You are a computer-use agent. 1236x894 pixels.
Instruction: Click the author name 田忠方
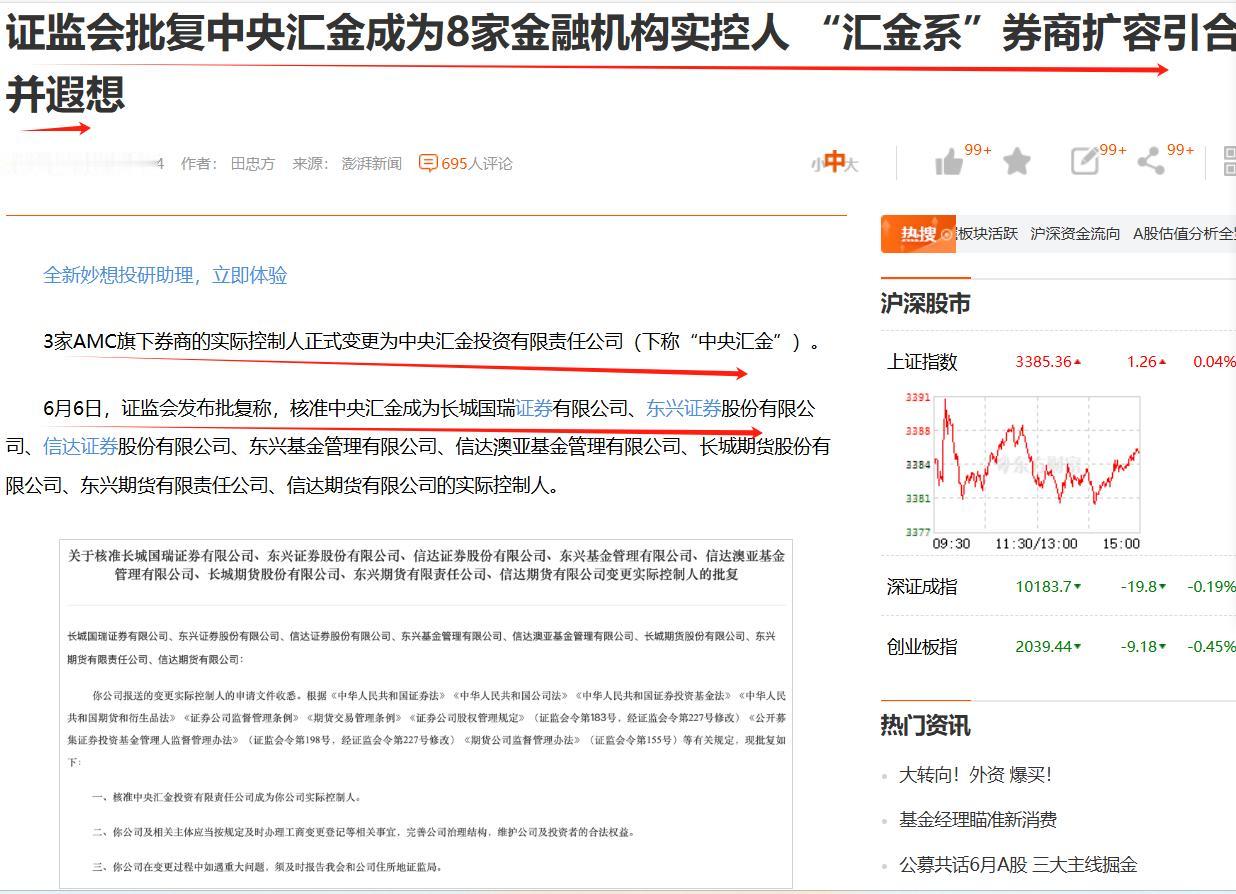253,163
